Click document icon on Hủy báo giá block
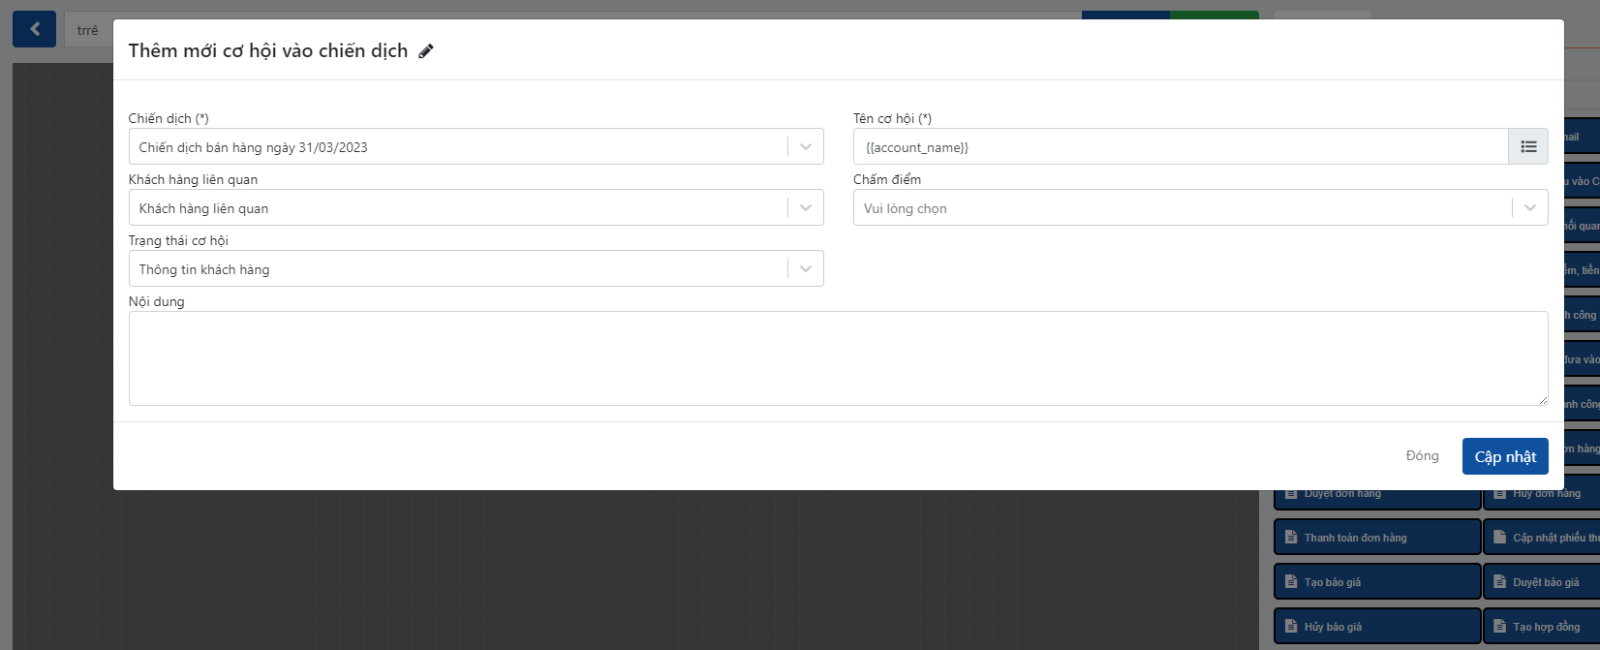This screenshot has width=1600, height=650. click(x=1291, y=626)
